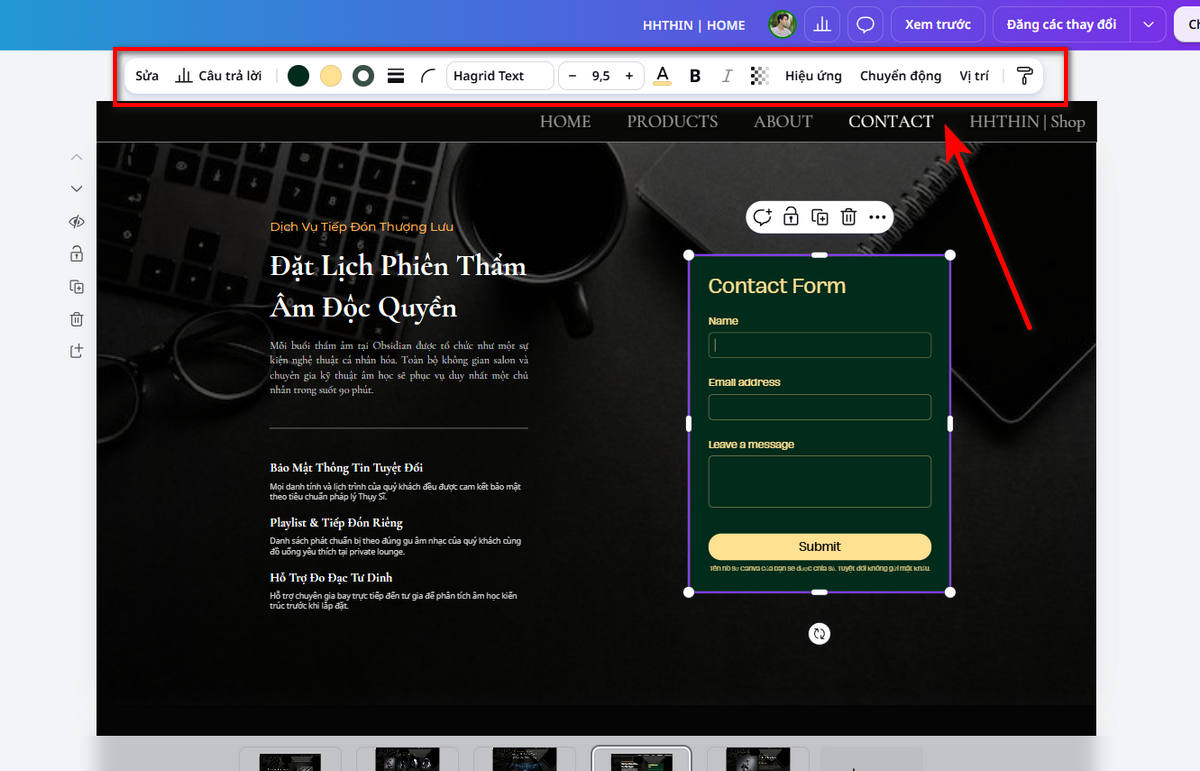Click HHTHIN | Shop navigation link

click(x=1027, y=122)
